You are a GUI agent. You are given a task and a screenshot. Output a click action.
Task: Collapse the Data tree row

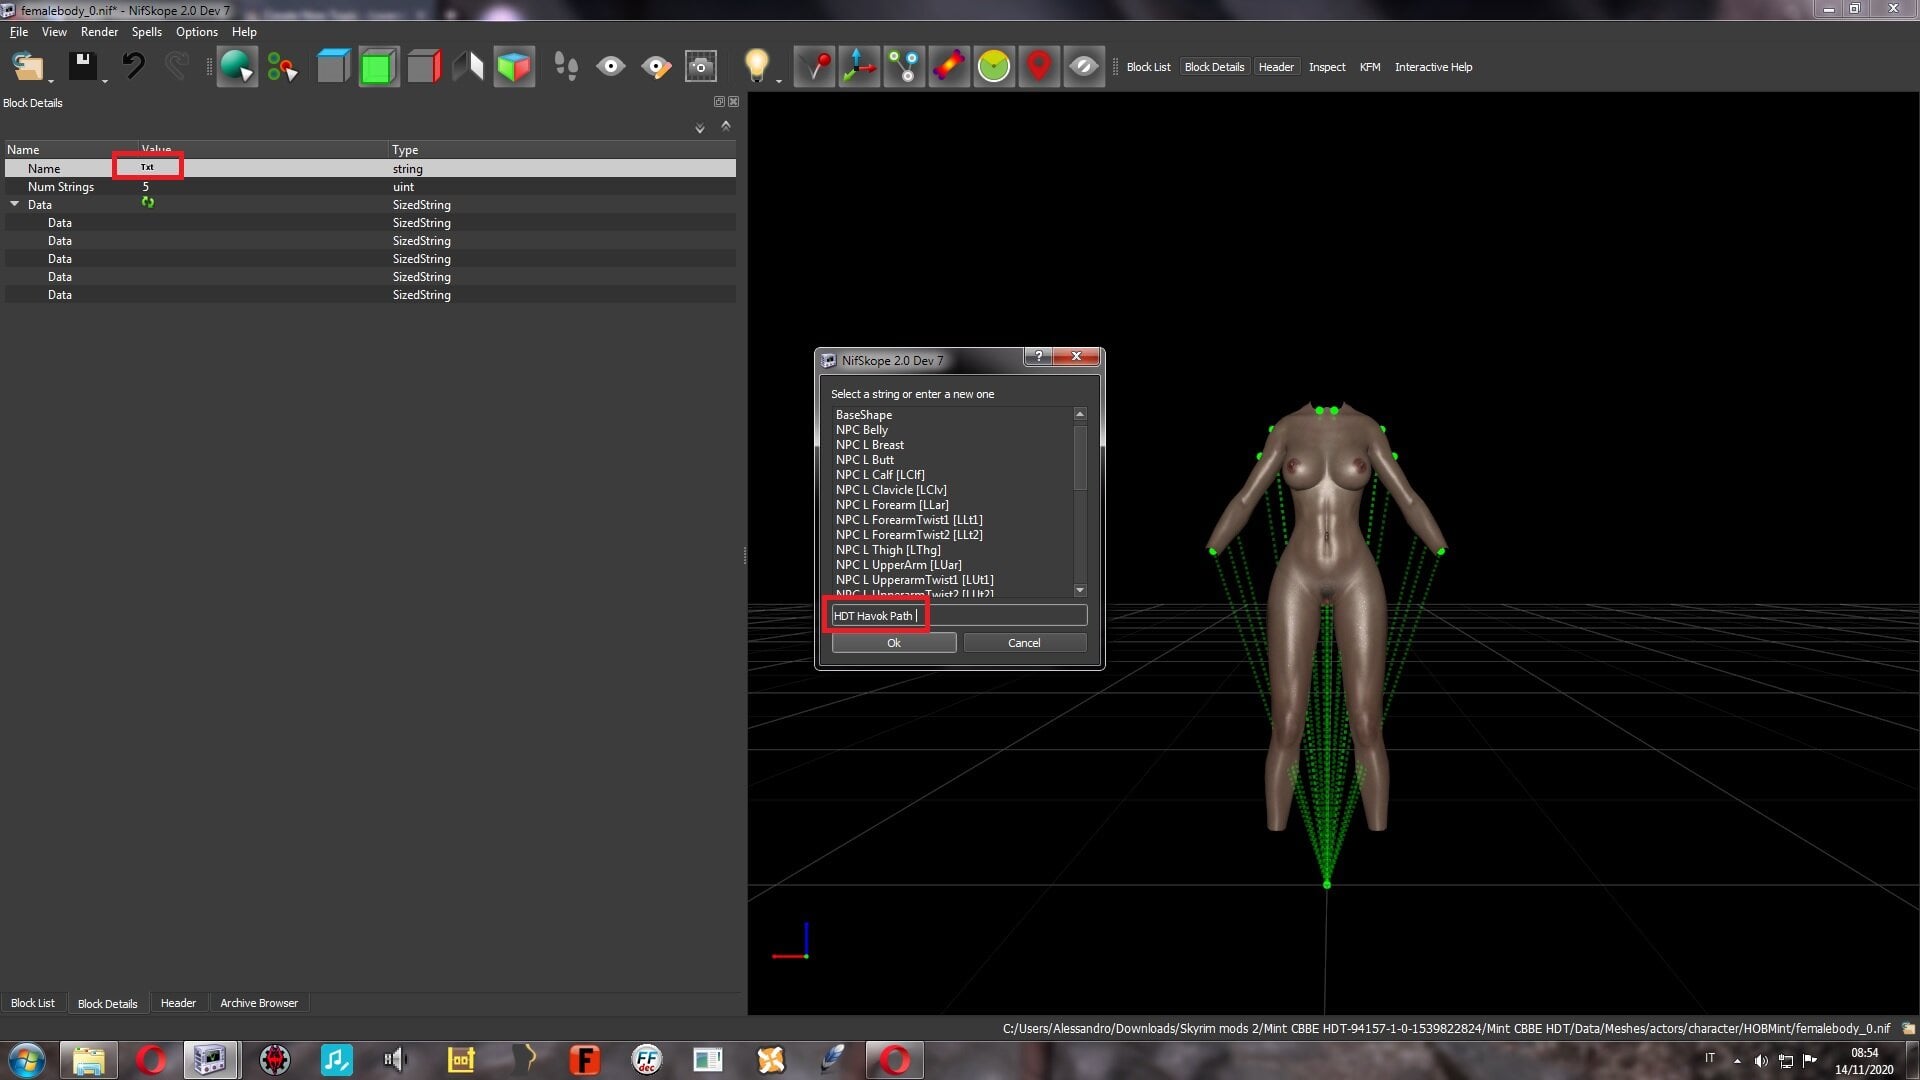point(15,204)
